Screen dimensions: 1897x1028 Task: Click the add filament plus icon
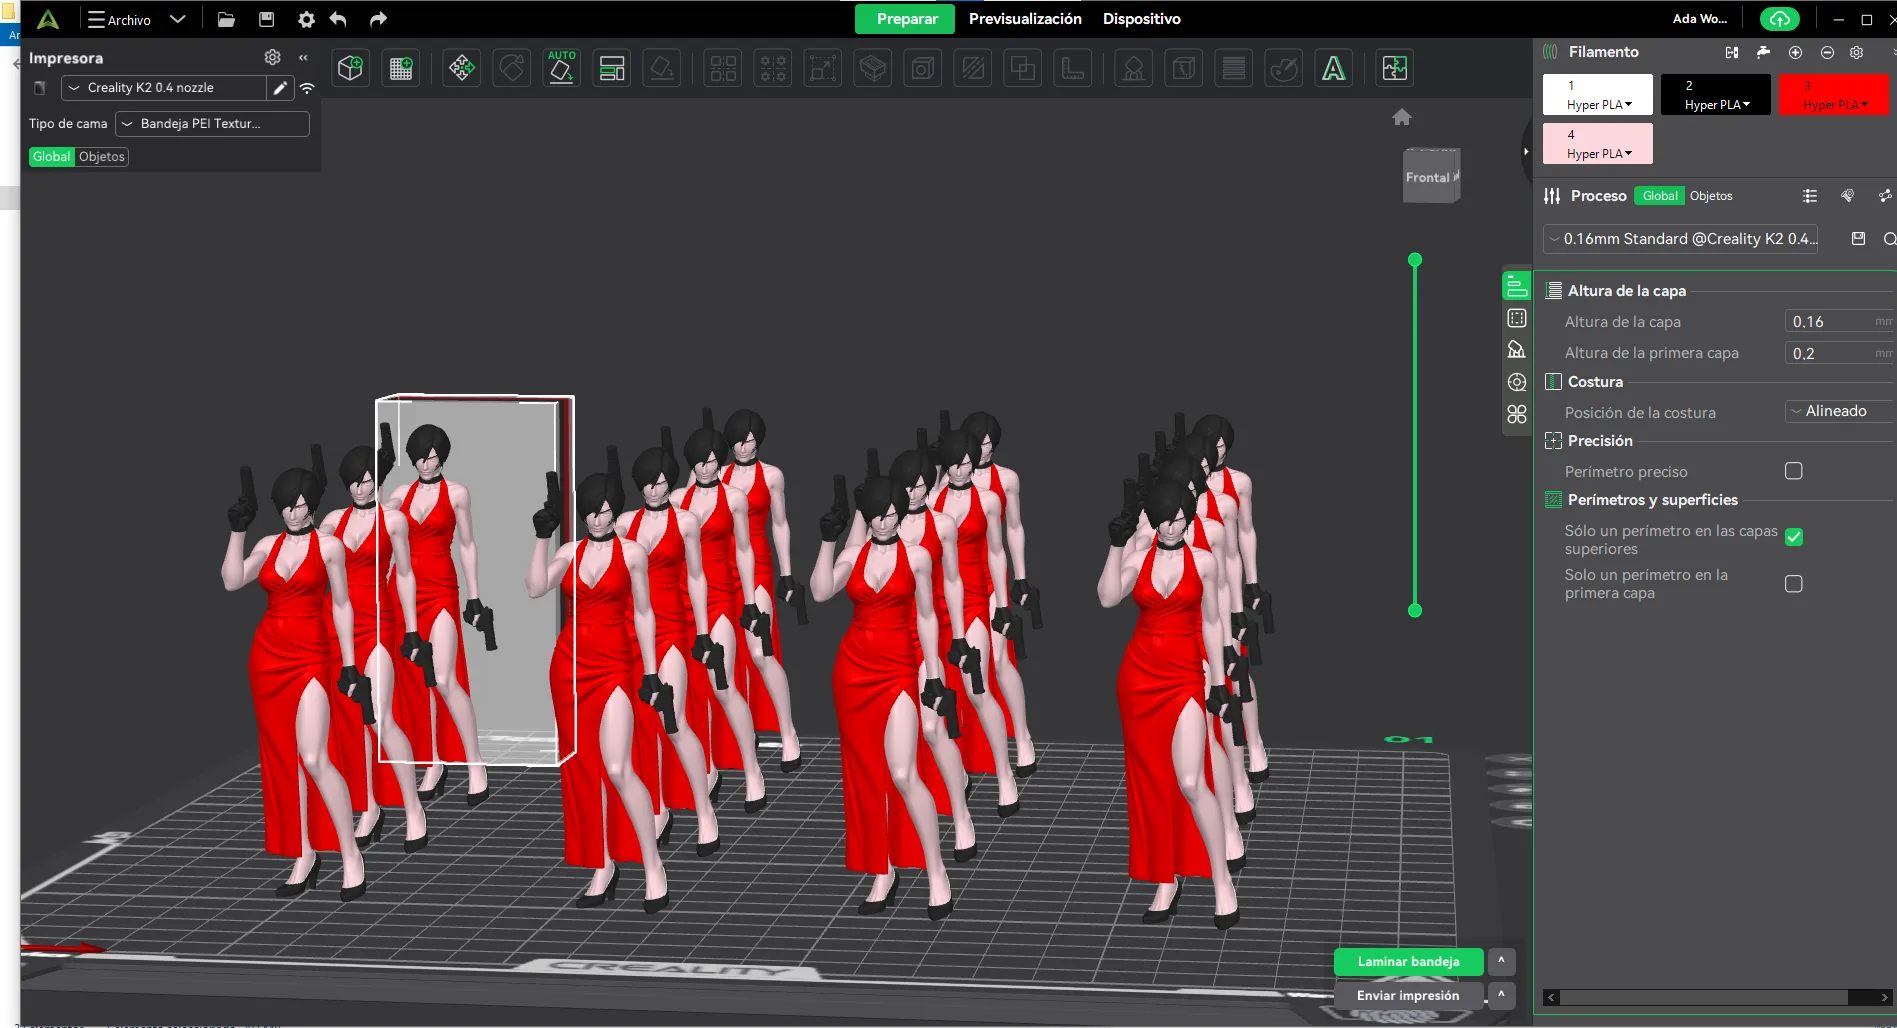(x=1795, y=52)
